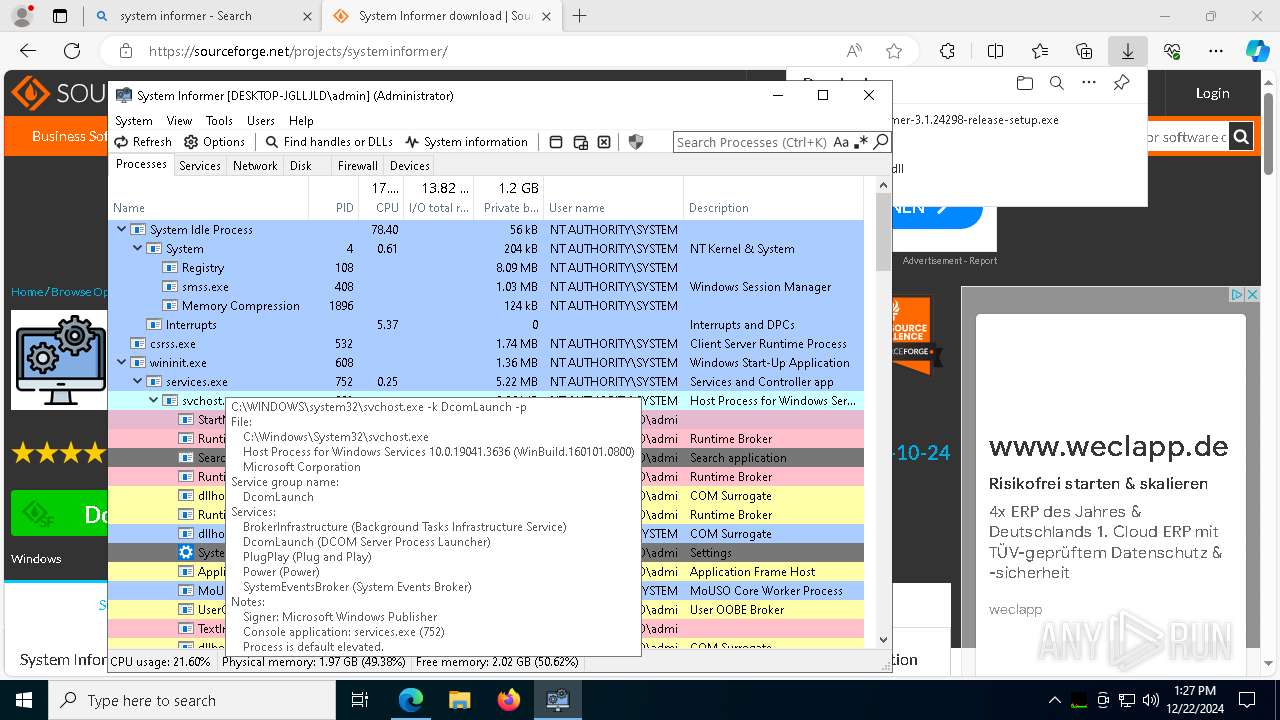Click MoUSO Core Worker Process description
The width and height of the screenshot is (1280, 720).
pyautogui.click(x=766, y=590)
